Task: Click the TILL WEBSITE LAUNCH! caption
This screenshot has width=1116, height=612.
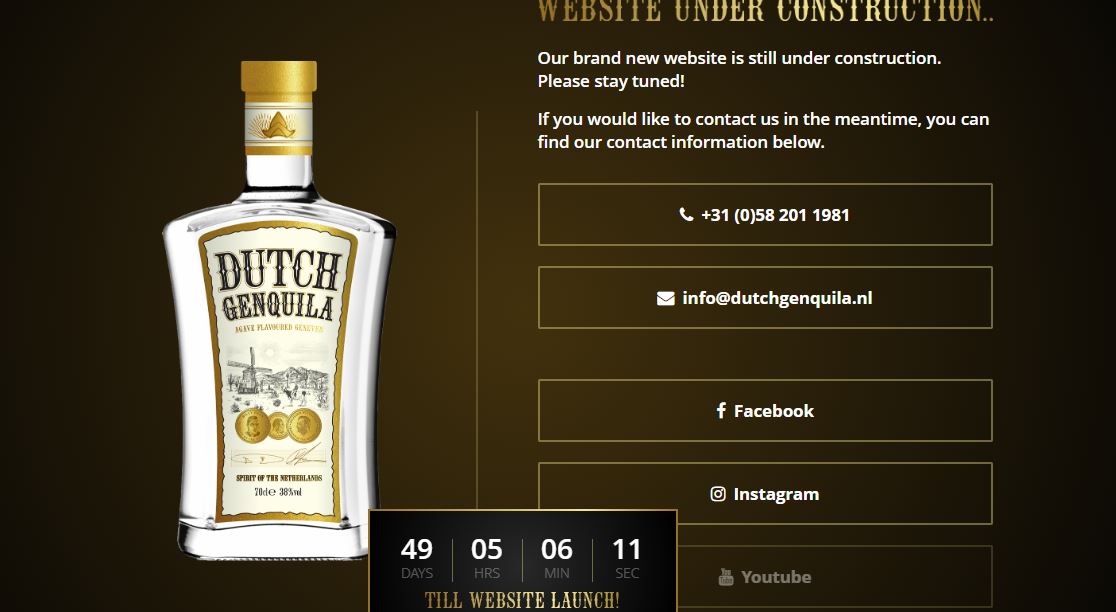Action: (x=522, y=600)
